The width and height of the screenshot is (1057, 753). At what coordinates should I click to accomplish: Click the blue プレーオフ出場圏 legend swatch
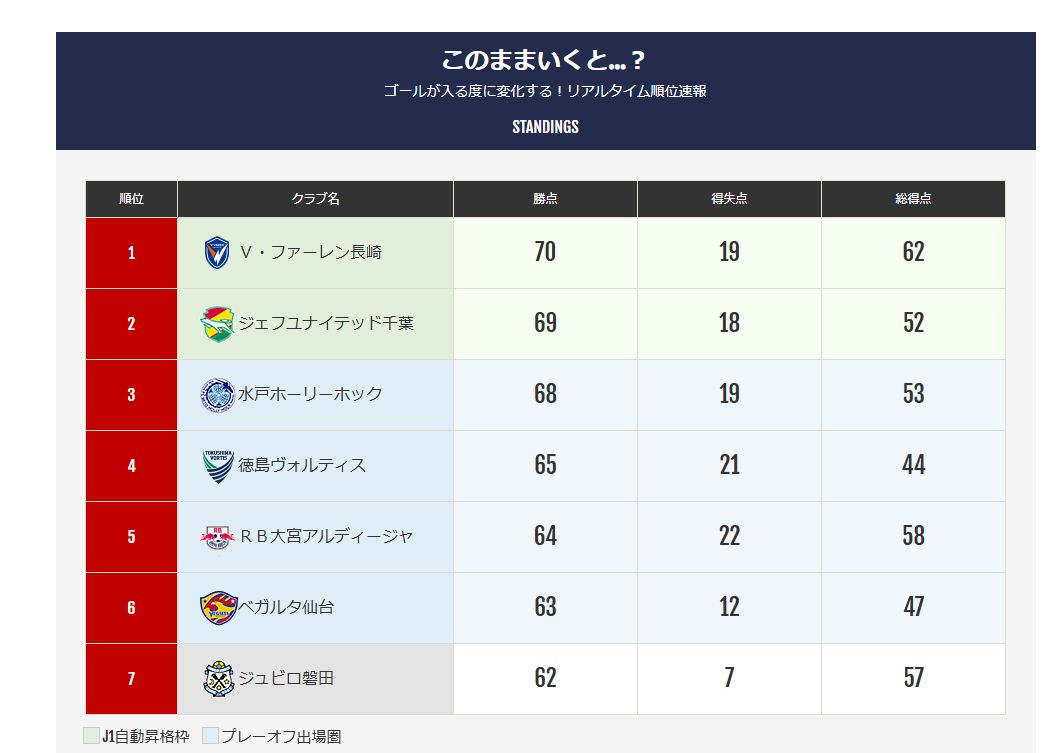210,736
